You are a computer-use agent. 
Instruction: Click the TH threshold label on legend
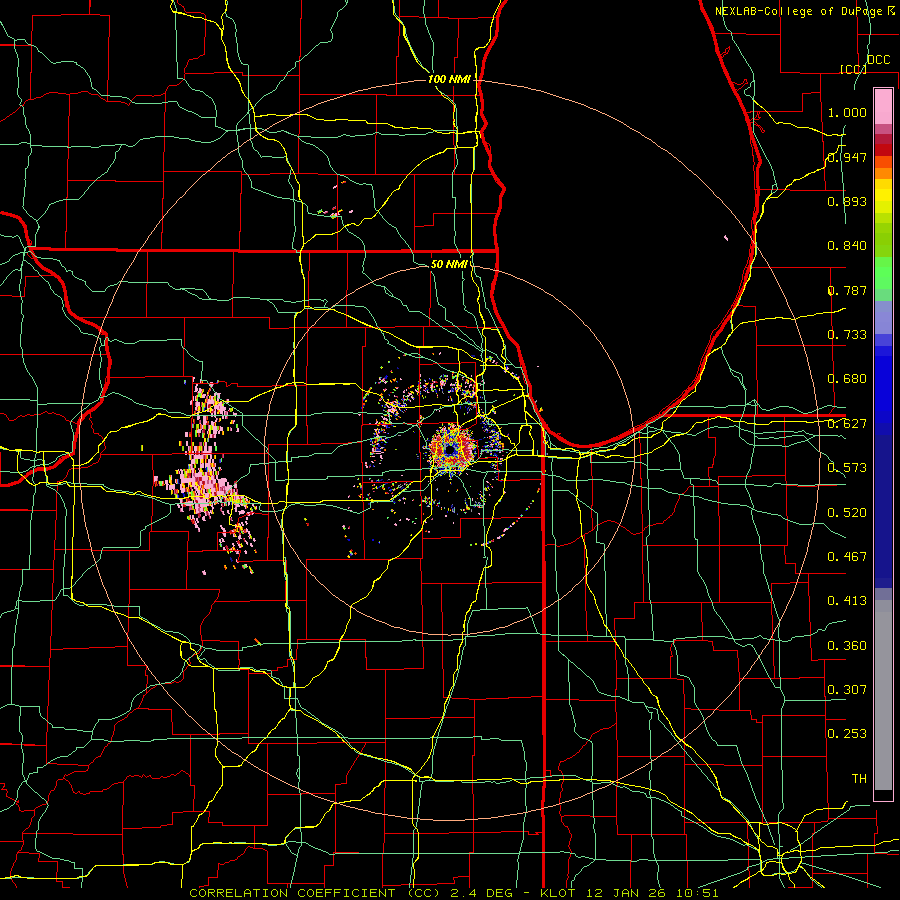pyautogui.click(x=859, y=779)
